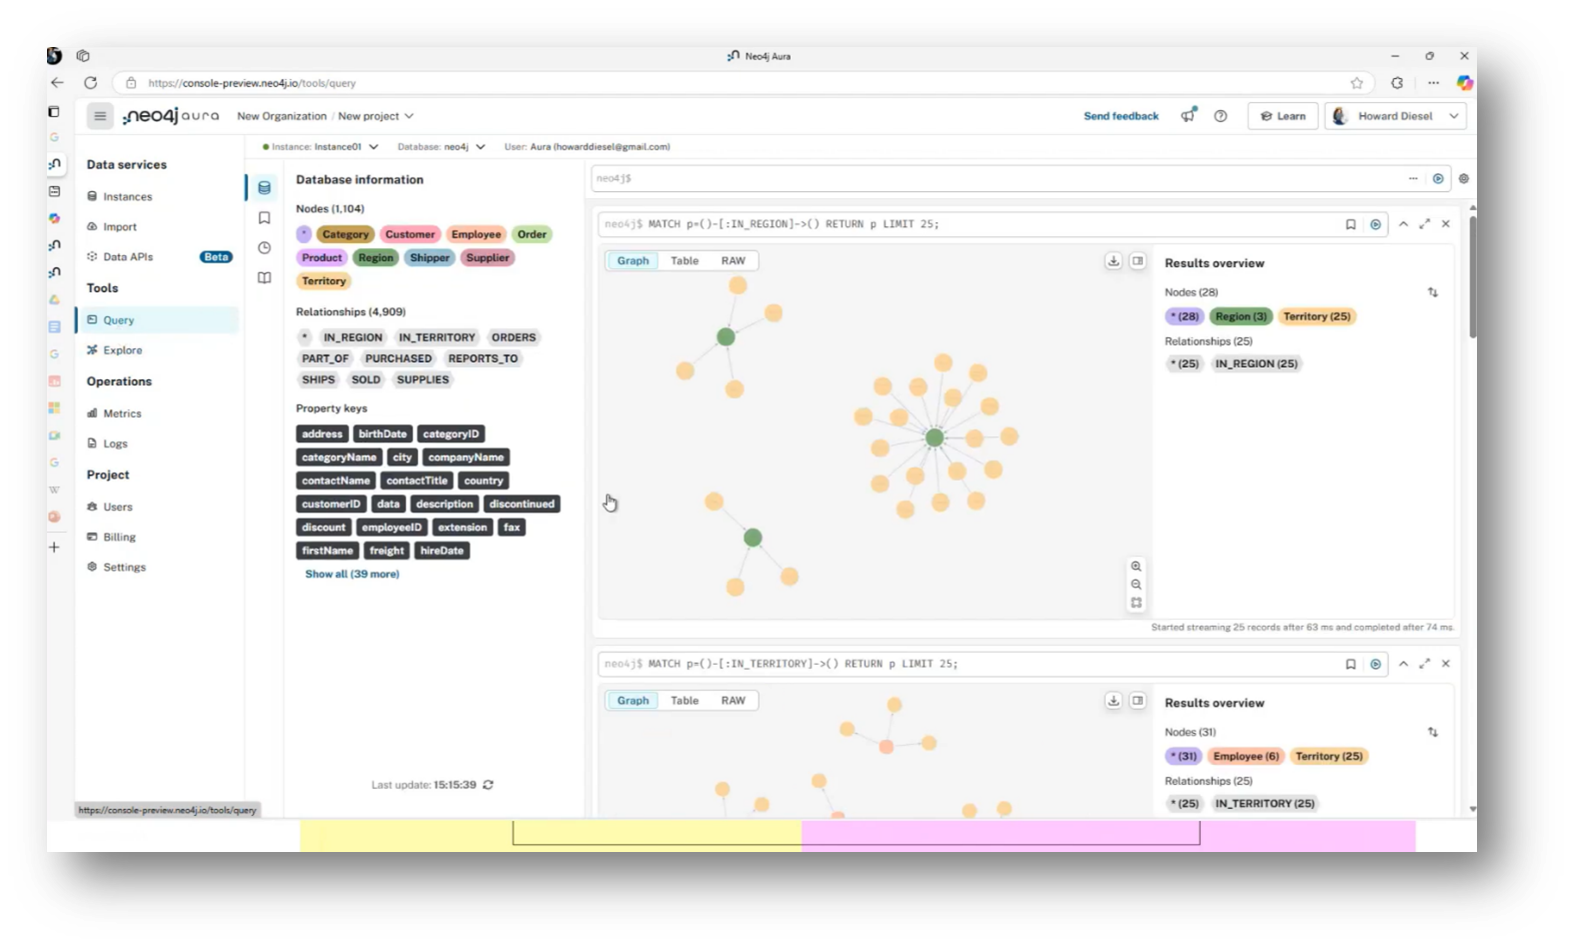Open editor settings gear icon

click(1464, 179)
